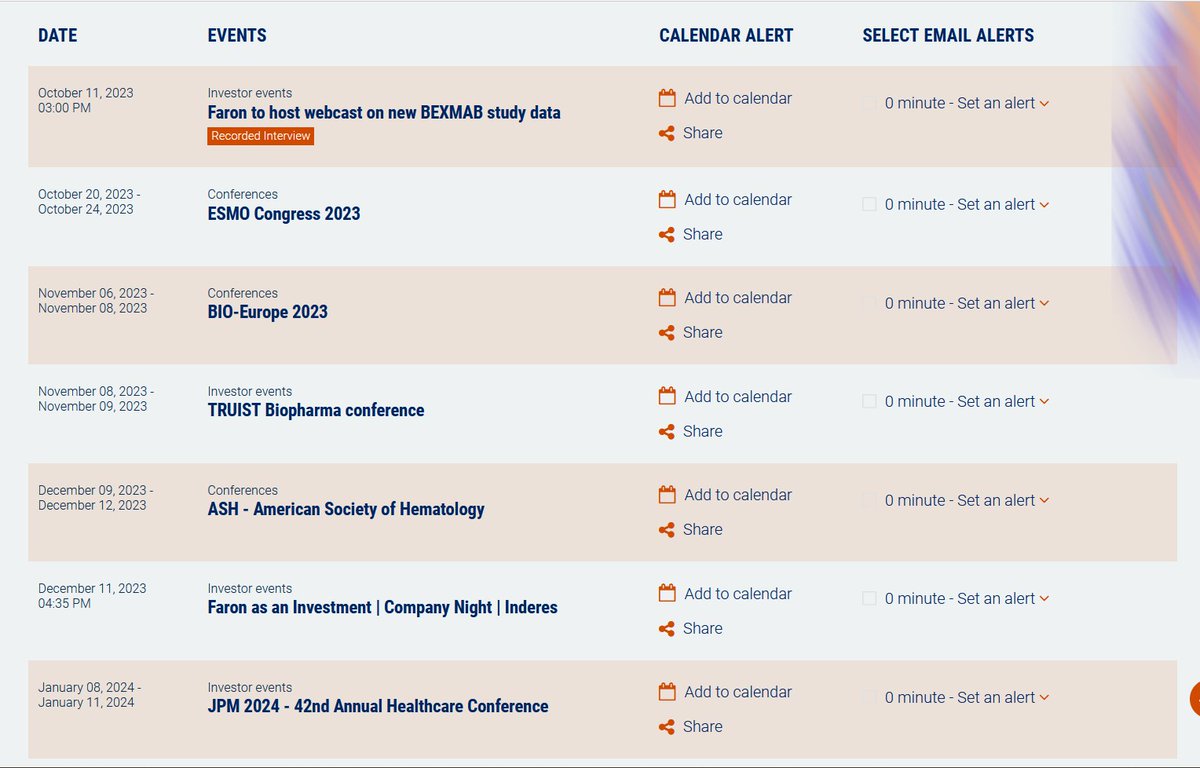Check alert box for Inderes Company Night
This screenshot has width=1200, height=768.
tap(869, 598)
